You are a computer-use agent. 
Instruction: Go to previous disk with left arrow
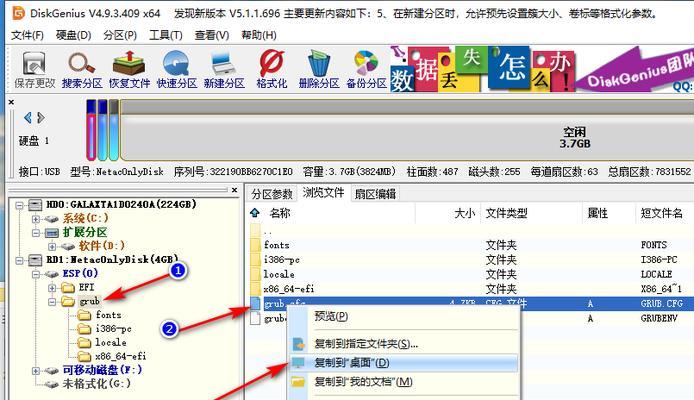click(27, 118)
